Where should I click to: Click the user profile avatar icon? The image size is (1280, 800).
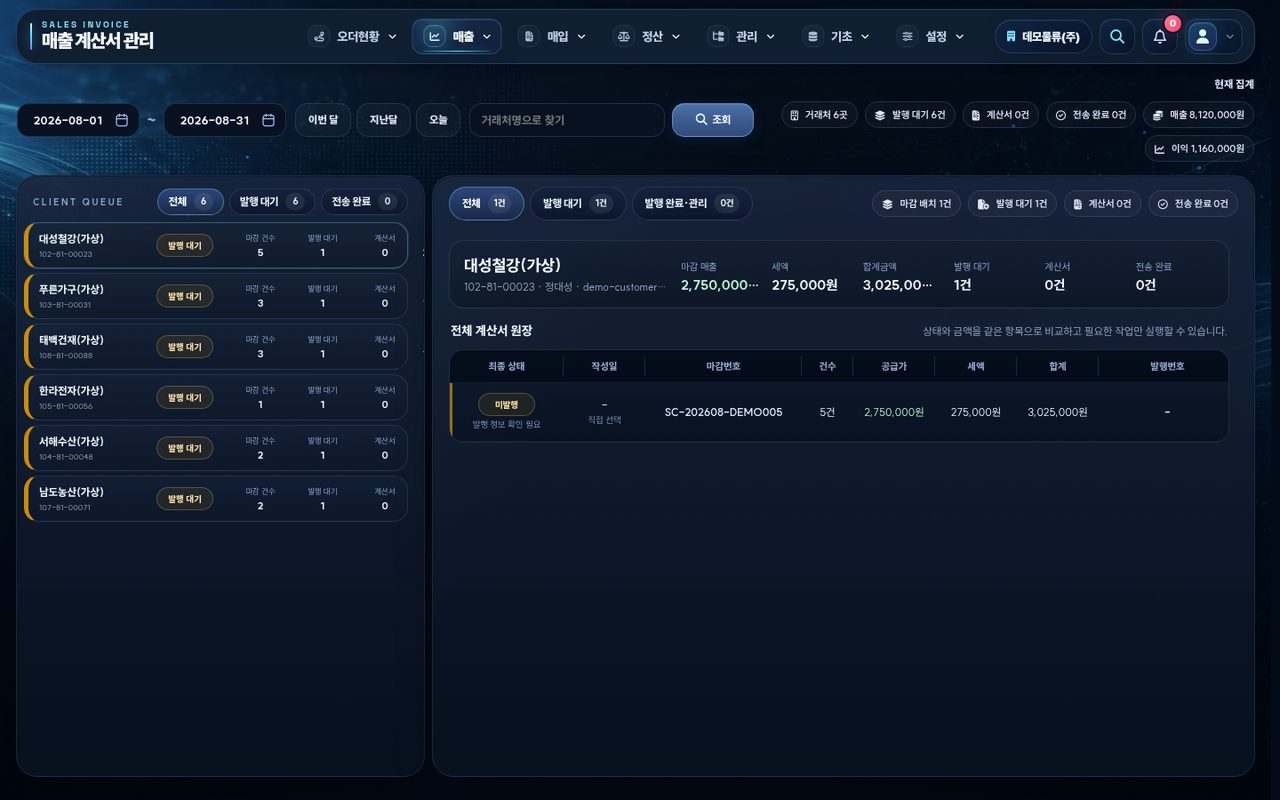[x=1203, y=37]
